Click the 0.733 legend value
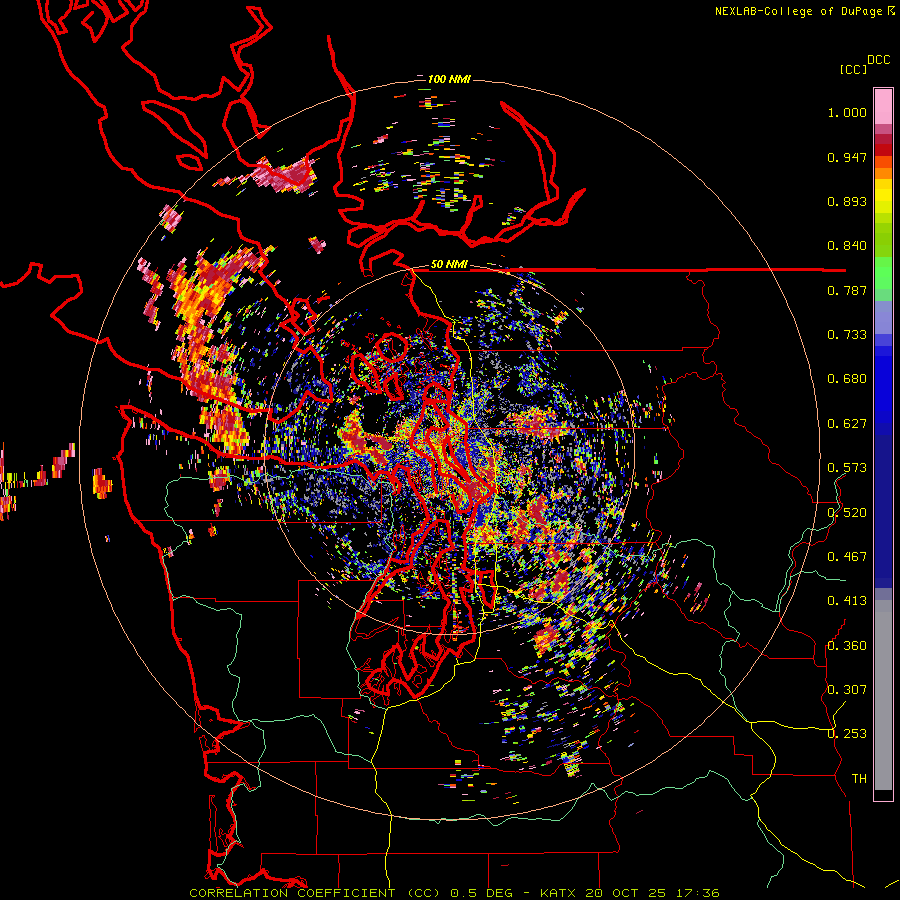The height and width of the screenshot is (900, 900). (x=847, y=335)
